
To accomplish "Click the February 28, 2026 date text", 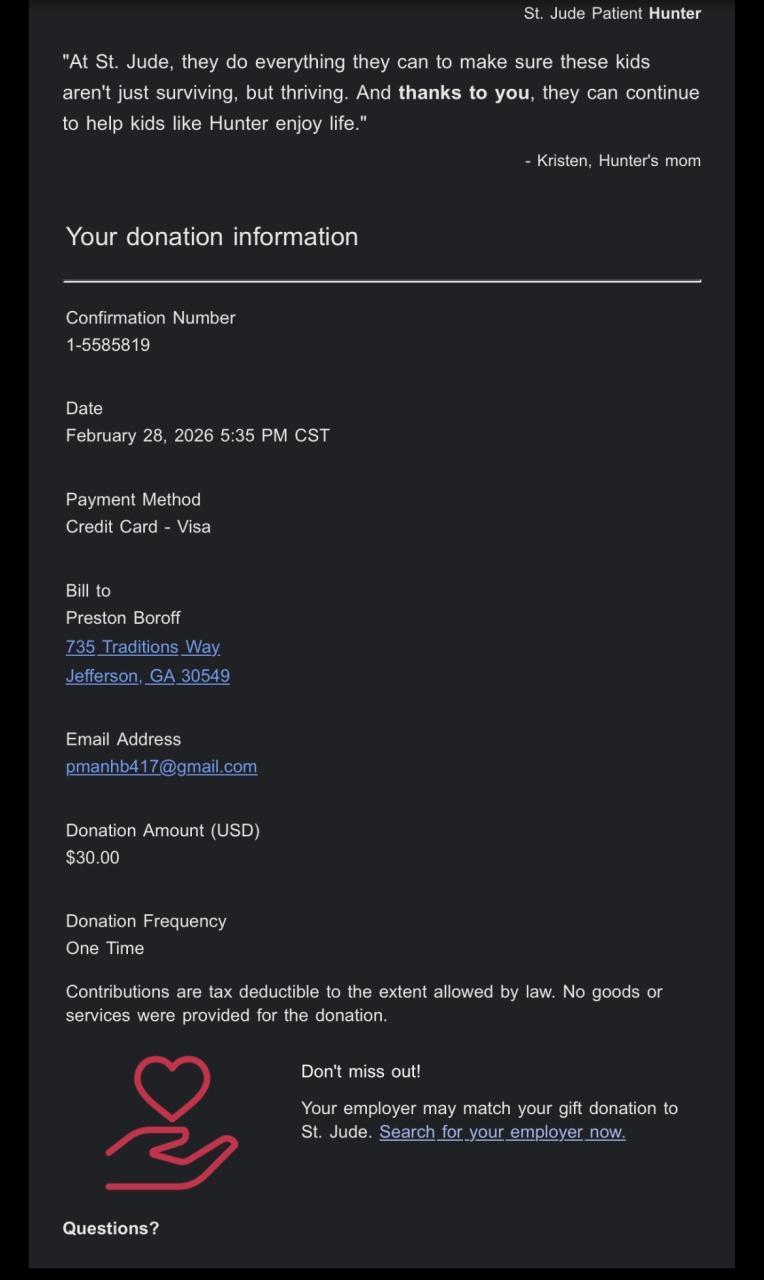I will tap(197, 436).
